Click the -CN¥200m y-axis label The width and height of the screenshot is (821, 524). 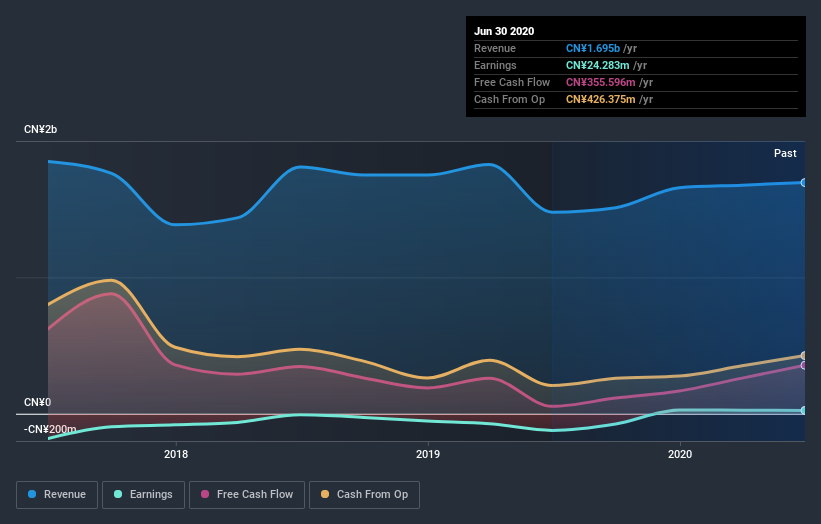click(x=50, y=429)
